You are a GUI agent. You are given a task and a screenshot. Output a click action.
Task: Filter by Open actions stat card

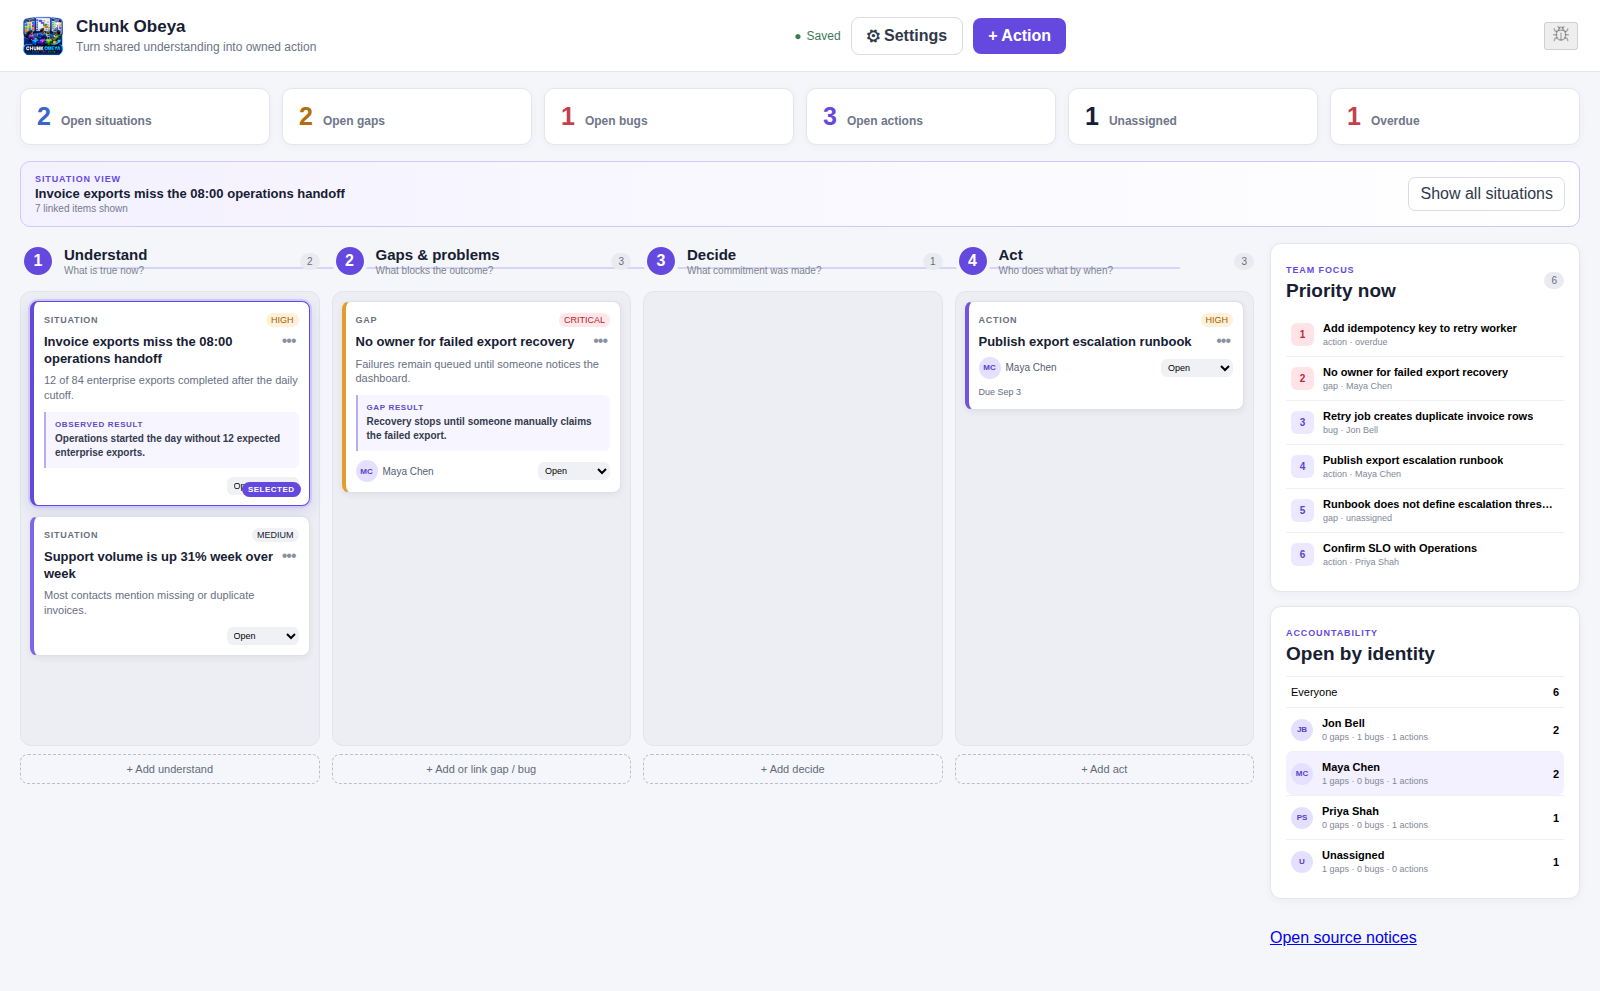931,117
